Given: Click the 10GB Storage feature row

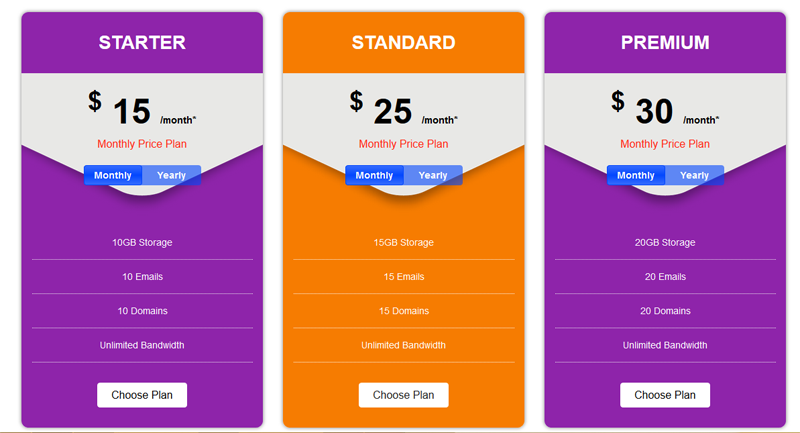Looking at the screenshot, I should [x=142, y=243].
